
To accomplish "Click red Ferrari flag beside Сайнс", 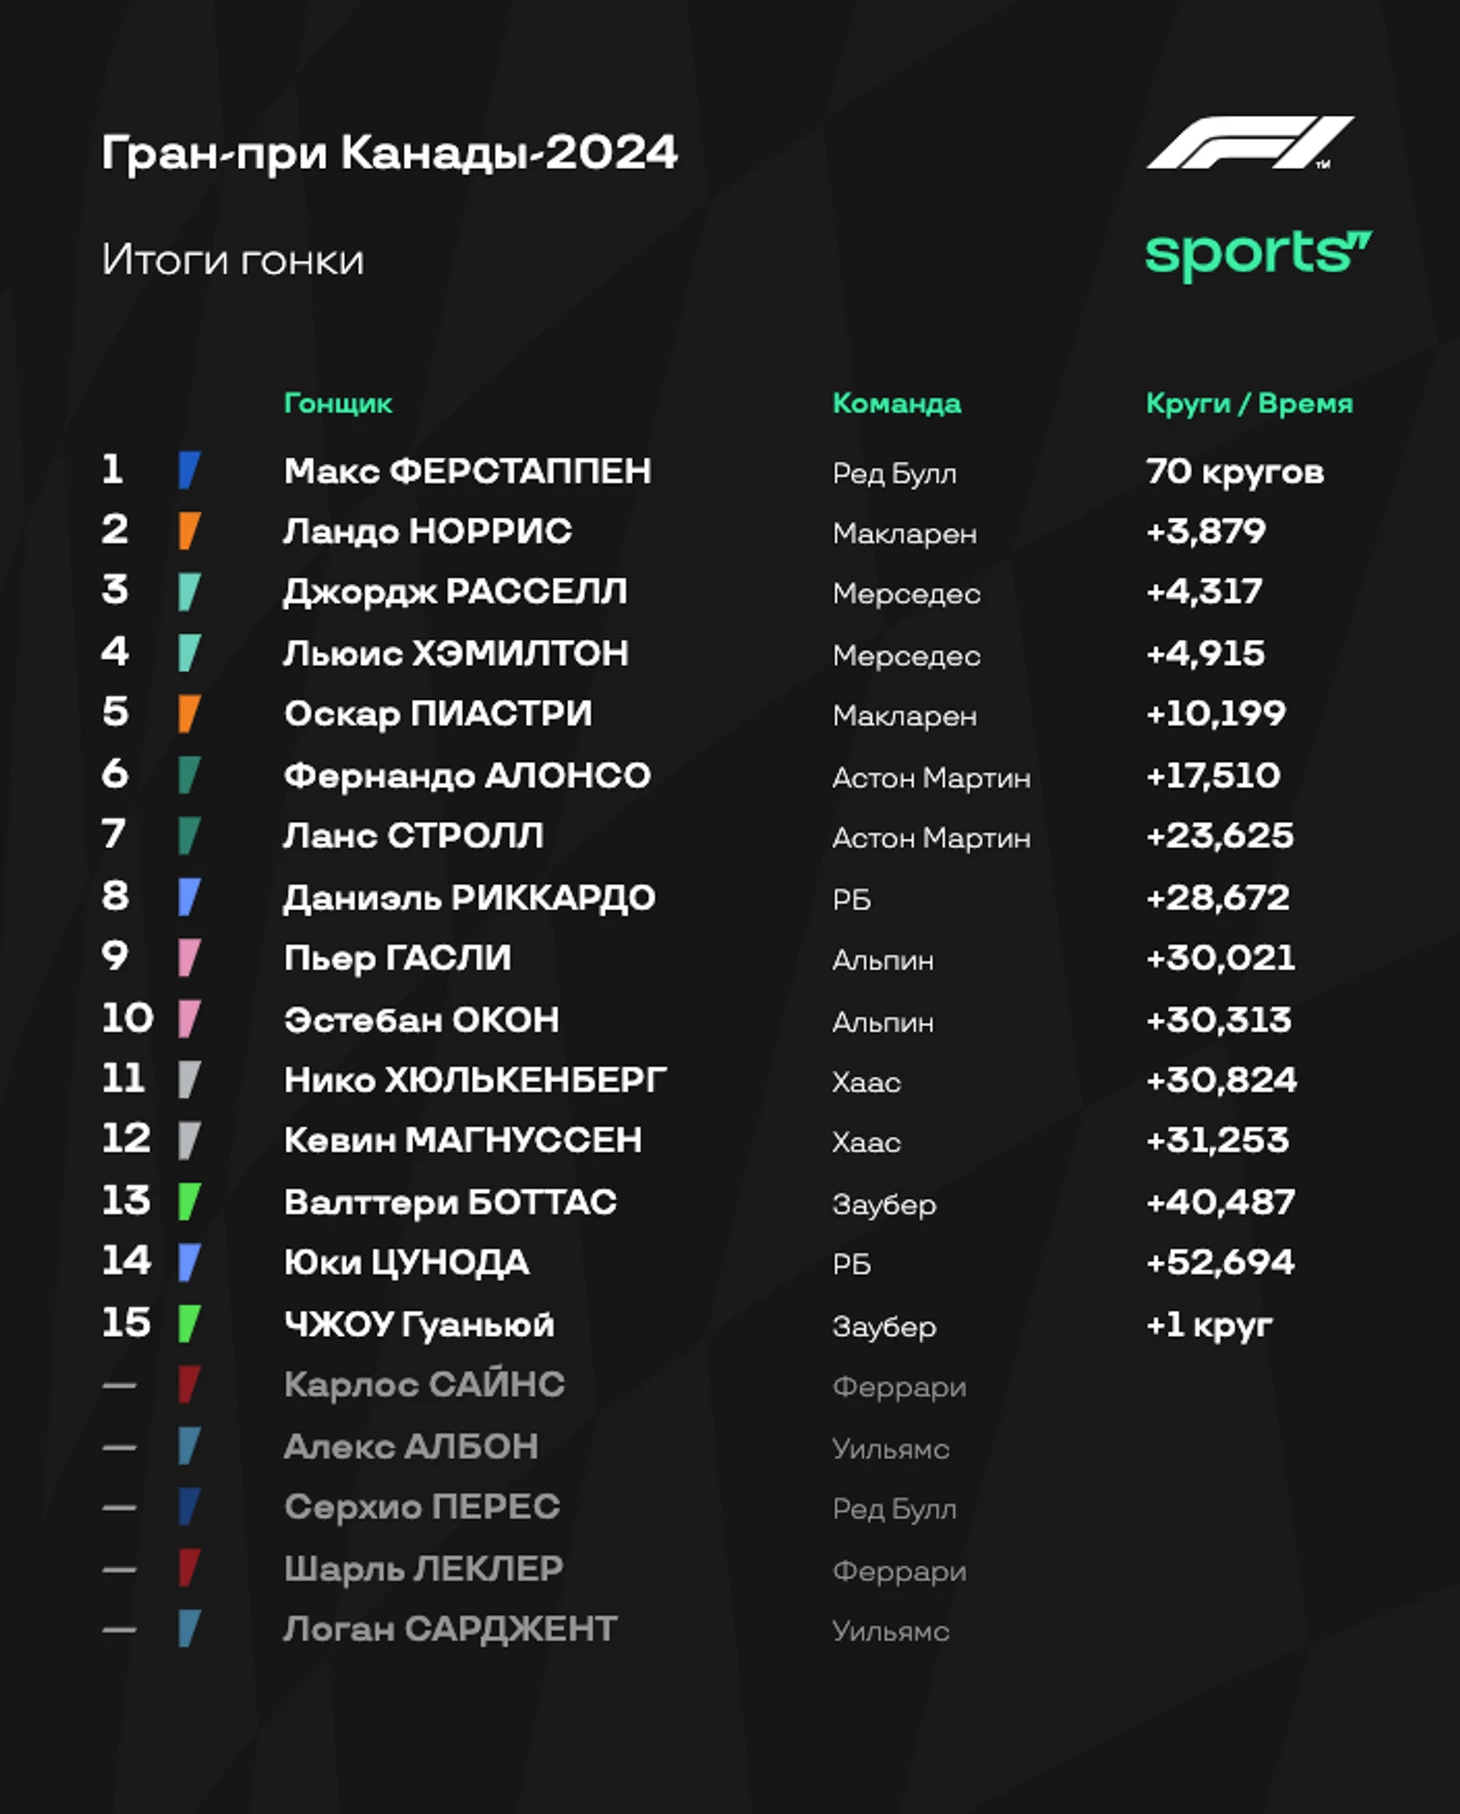I will coord(189,1385).
